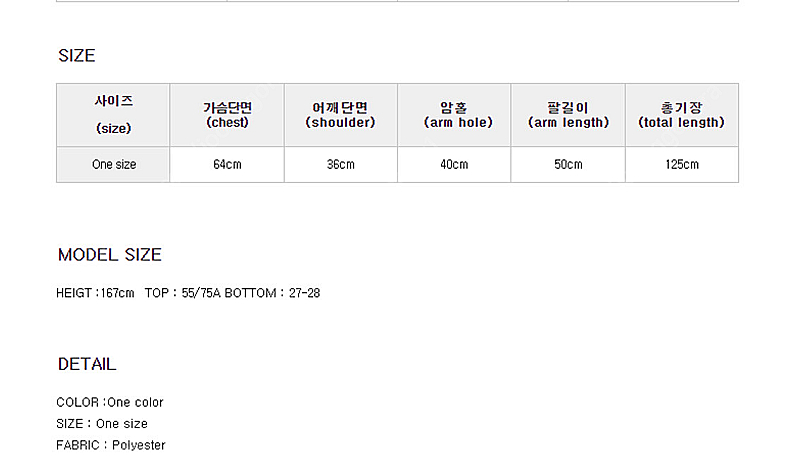This screenshot has height=474, width=800.
Task: Click the MODEL SIZE heading
Action: (x=110, y=255)
